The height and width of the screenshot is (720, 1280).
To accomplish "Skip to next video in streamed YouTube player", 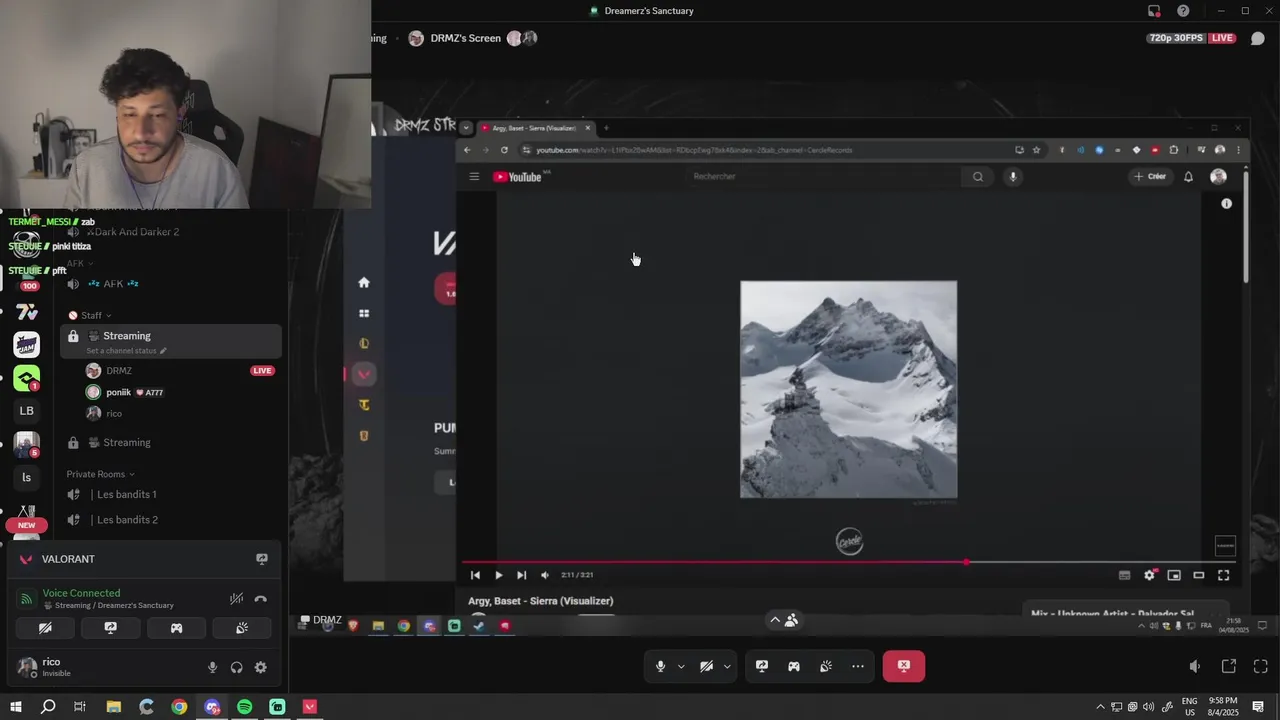I will click(521, 575).
